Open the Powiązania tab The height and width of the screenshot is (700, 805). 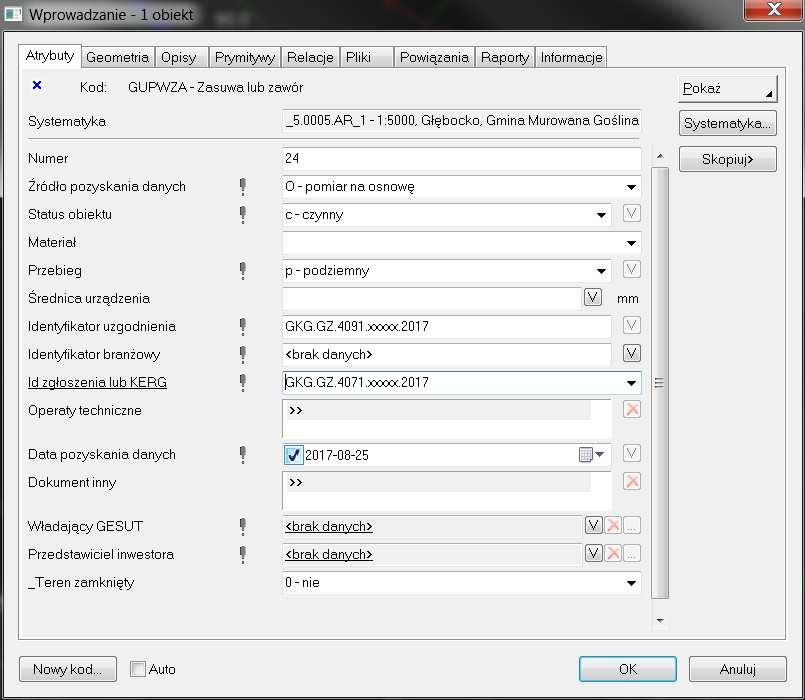point(434,57)
